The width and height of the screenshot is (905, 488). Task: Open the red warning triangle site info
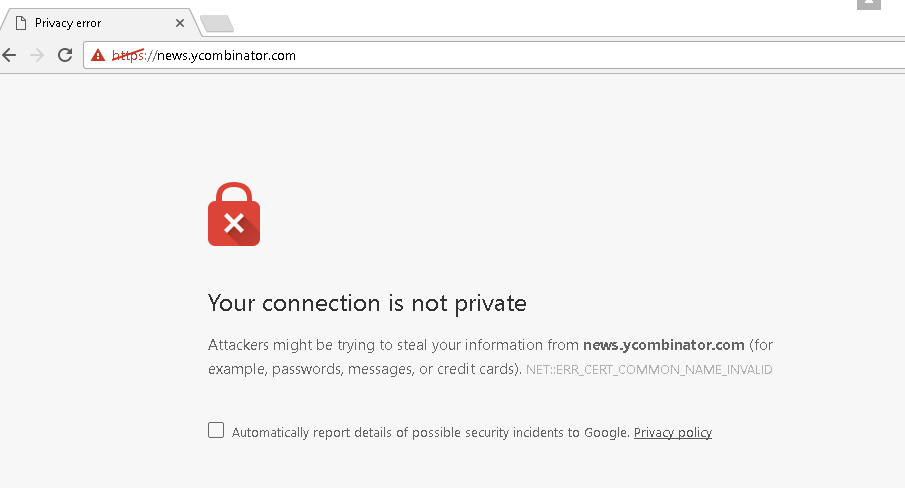click(x=98, y=55)
